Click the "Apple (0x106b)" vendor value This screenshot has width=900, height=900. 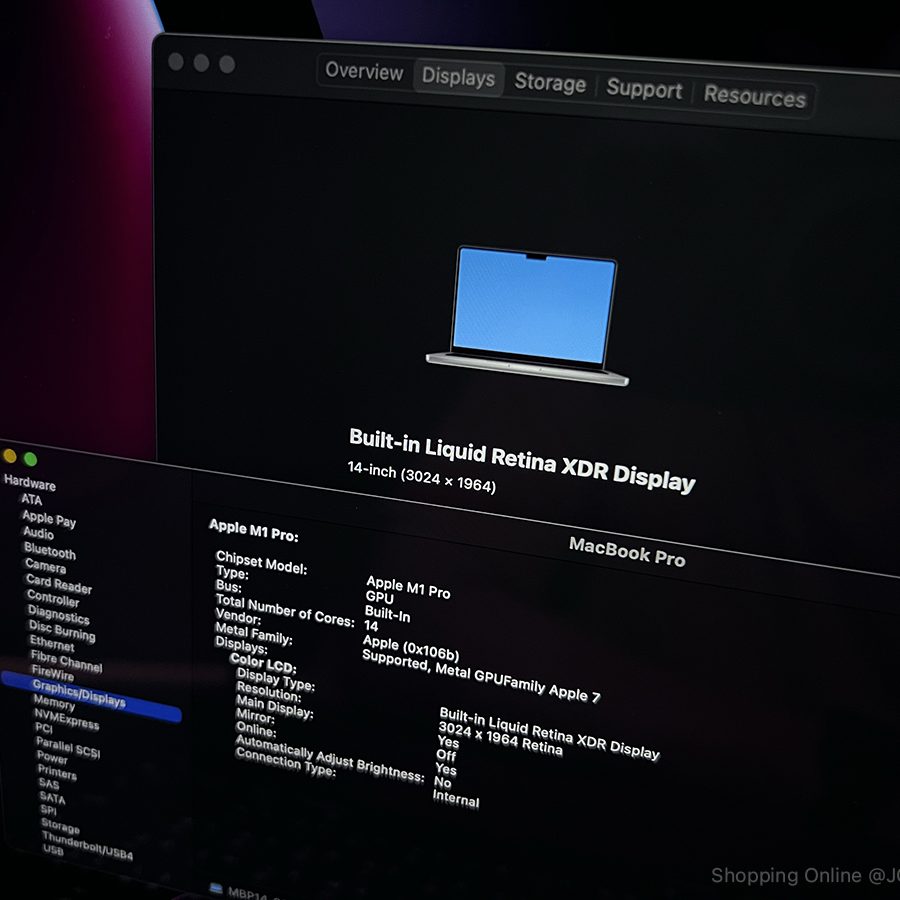click(x=410, y=648)
